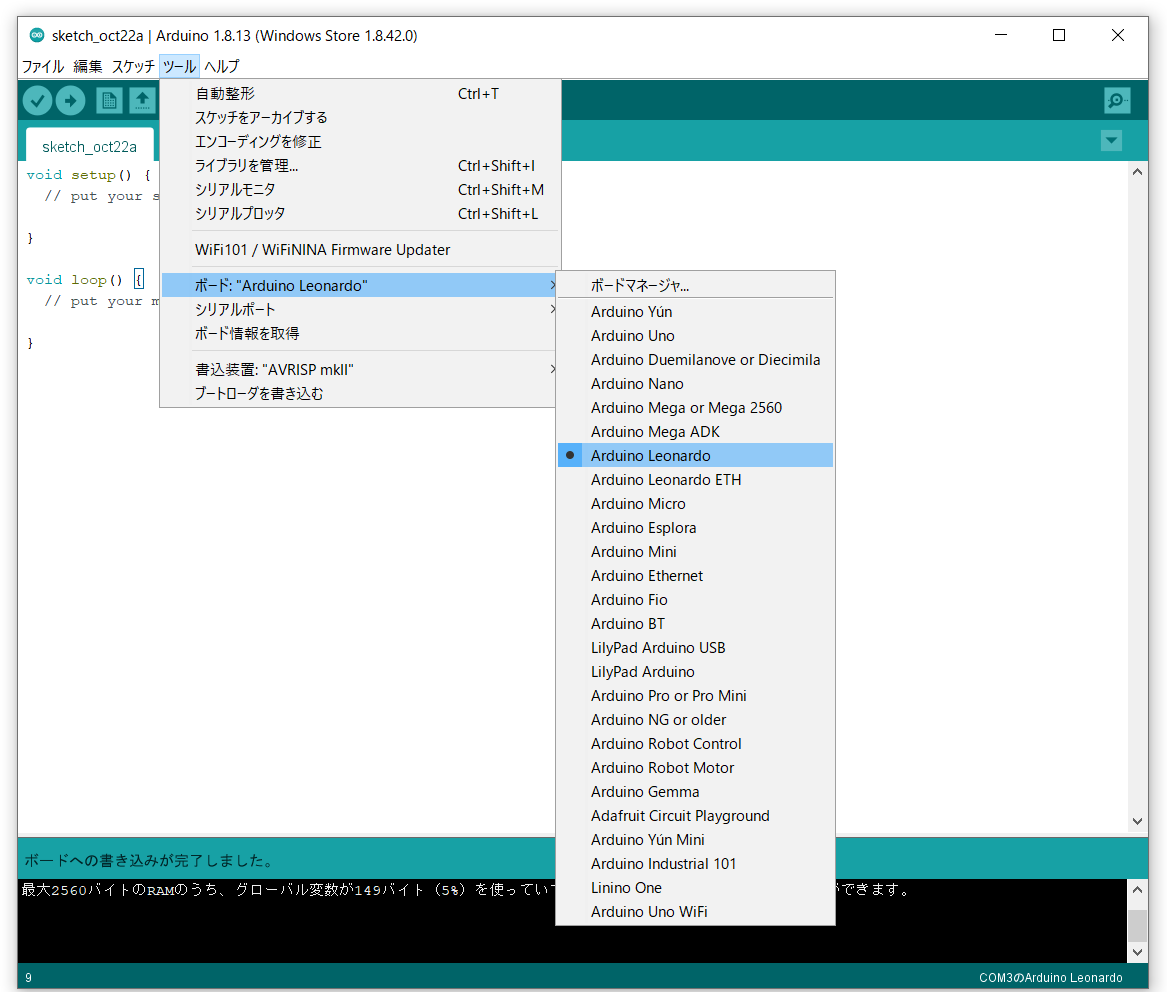
Task: Select Arduino Industrial 101 board
Action: [695, 863]
